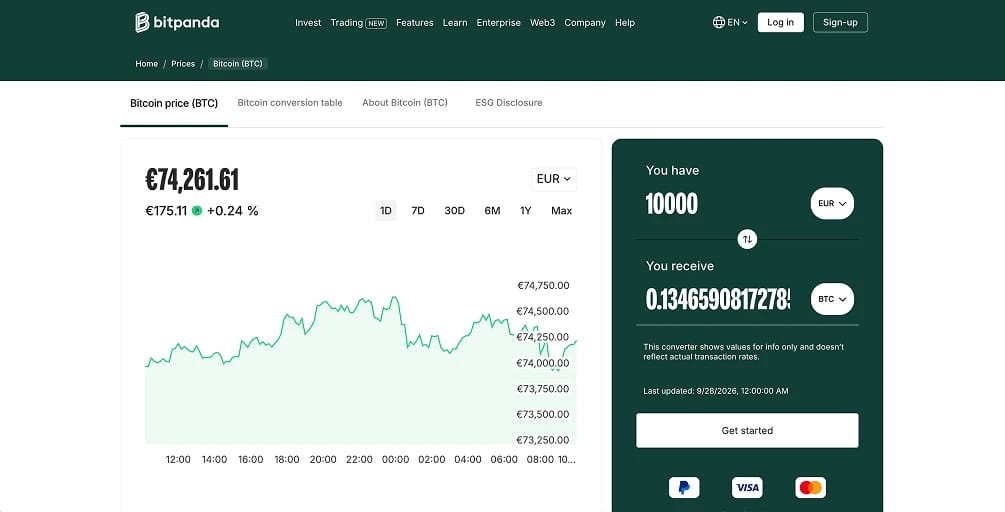Go to Prices breadcrumb link
Image resolution: width=1005 pixels, height=512 pixels.
click(183, 64)
